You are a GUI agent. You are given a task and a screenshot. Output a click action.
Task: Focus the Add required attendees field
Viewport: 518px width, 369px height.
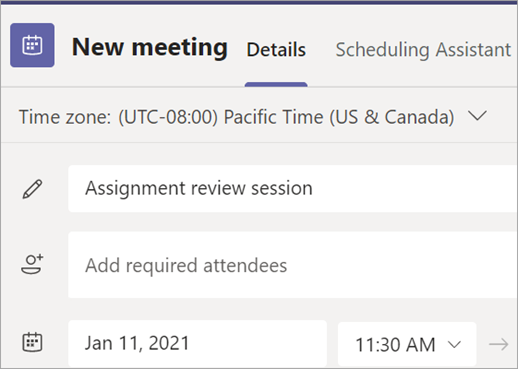point(293,265)
